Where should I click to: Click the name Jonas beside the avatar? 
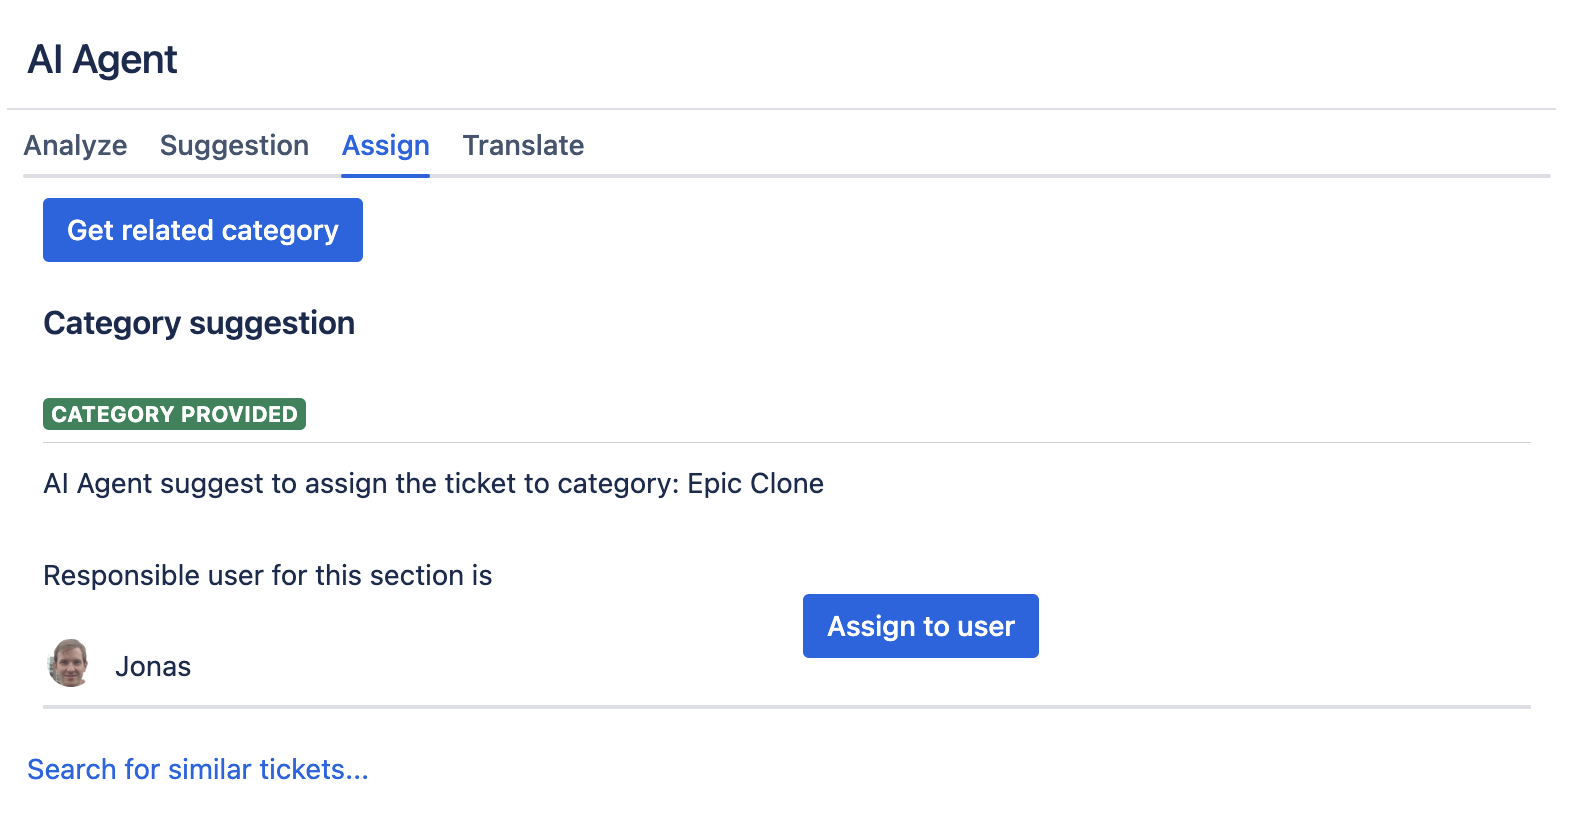point(153,667)
